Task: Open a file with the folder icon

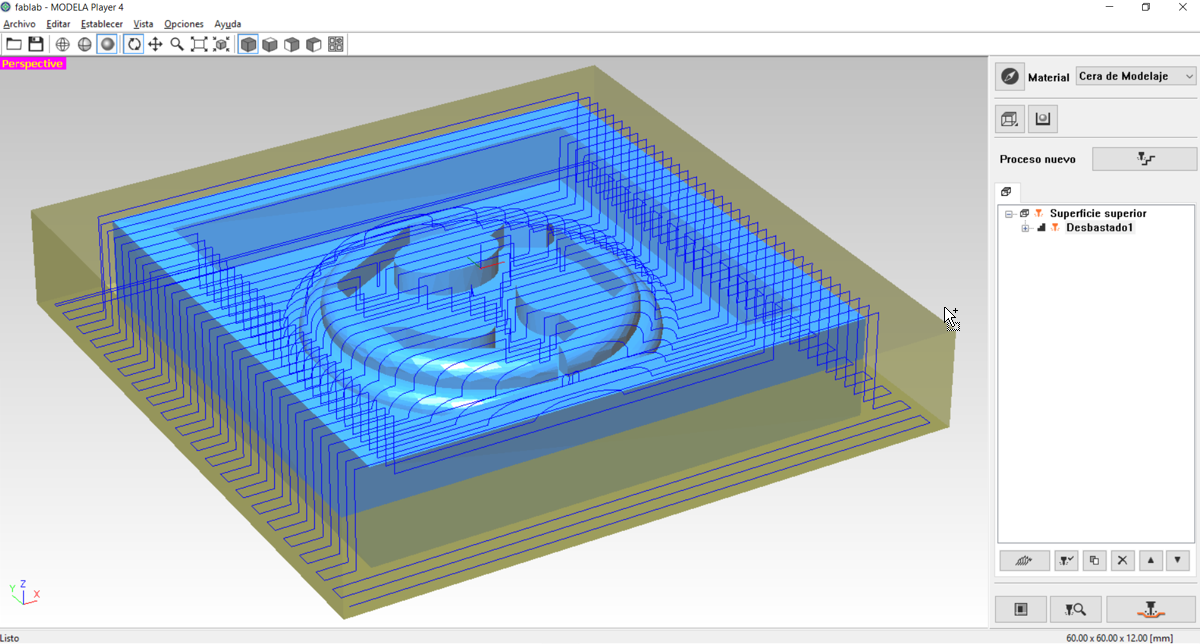Action: pos(14,44)
